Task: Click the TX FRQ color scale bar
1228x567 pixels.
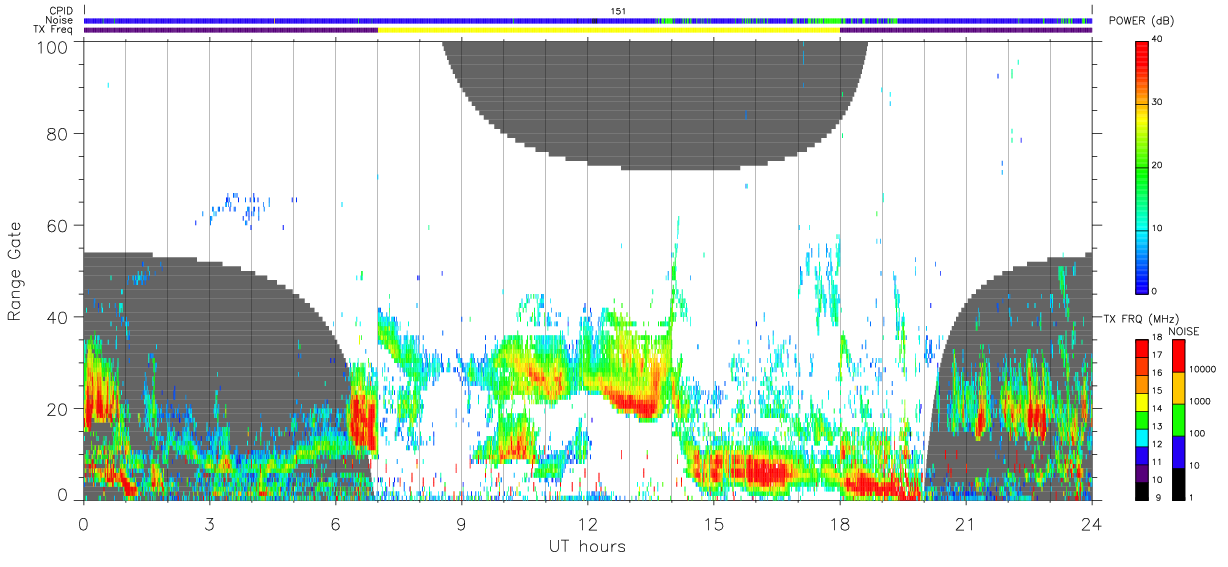Action: (x=1142, y=419)
